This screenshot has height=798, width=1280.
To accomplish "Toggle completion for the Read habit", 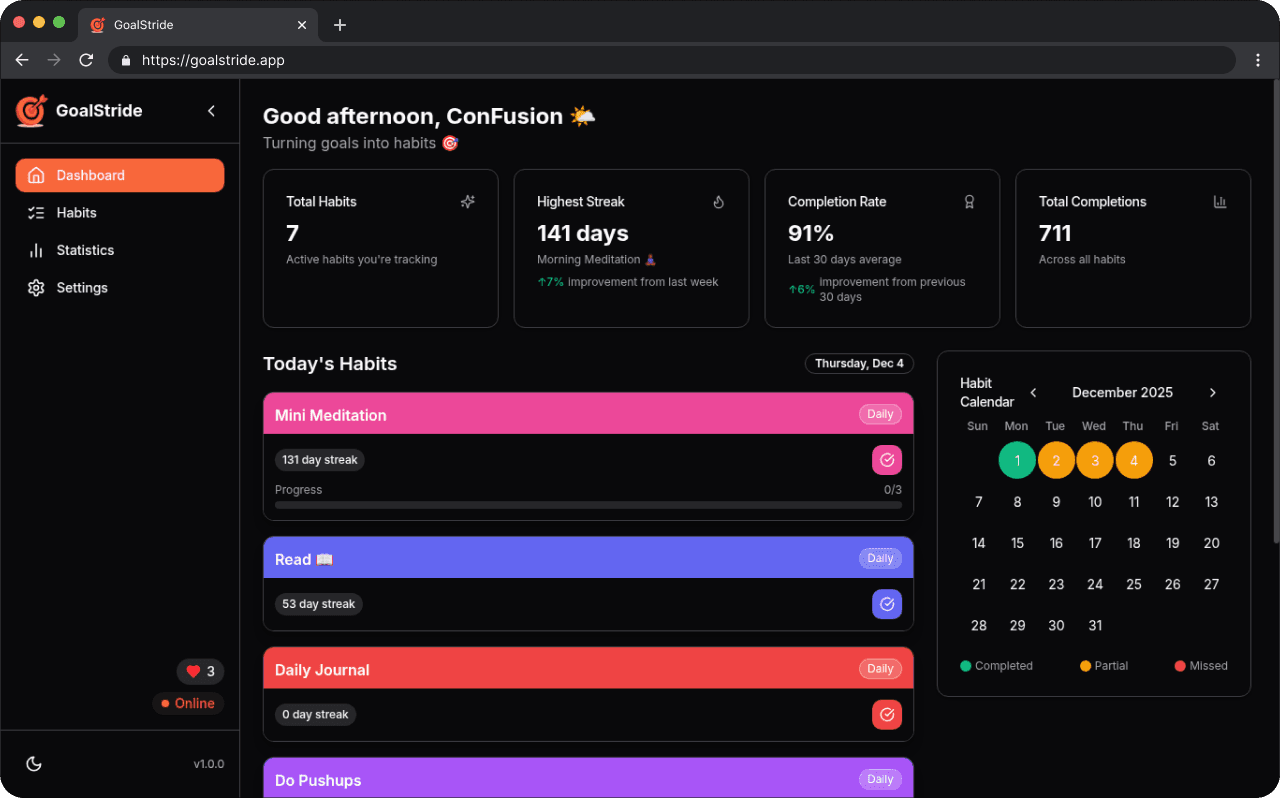I will [886, 604].
